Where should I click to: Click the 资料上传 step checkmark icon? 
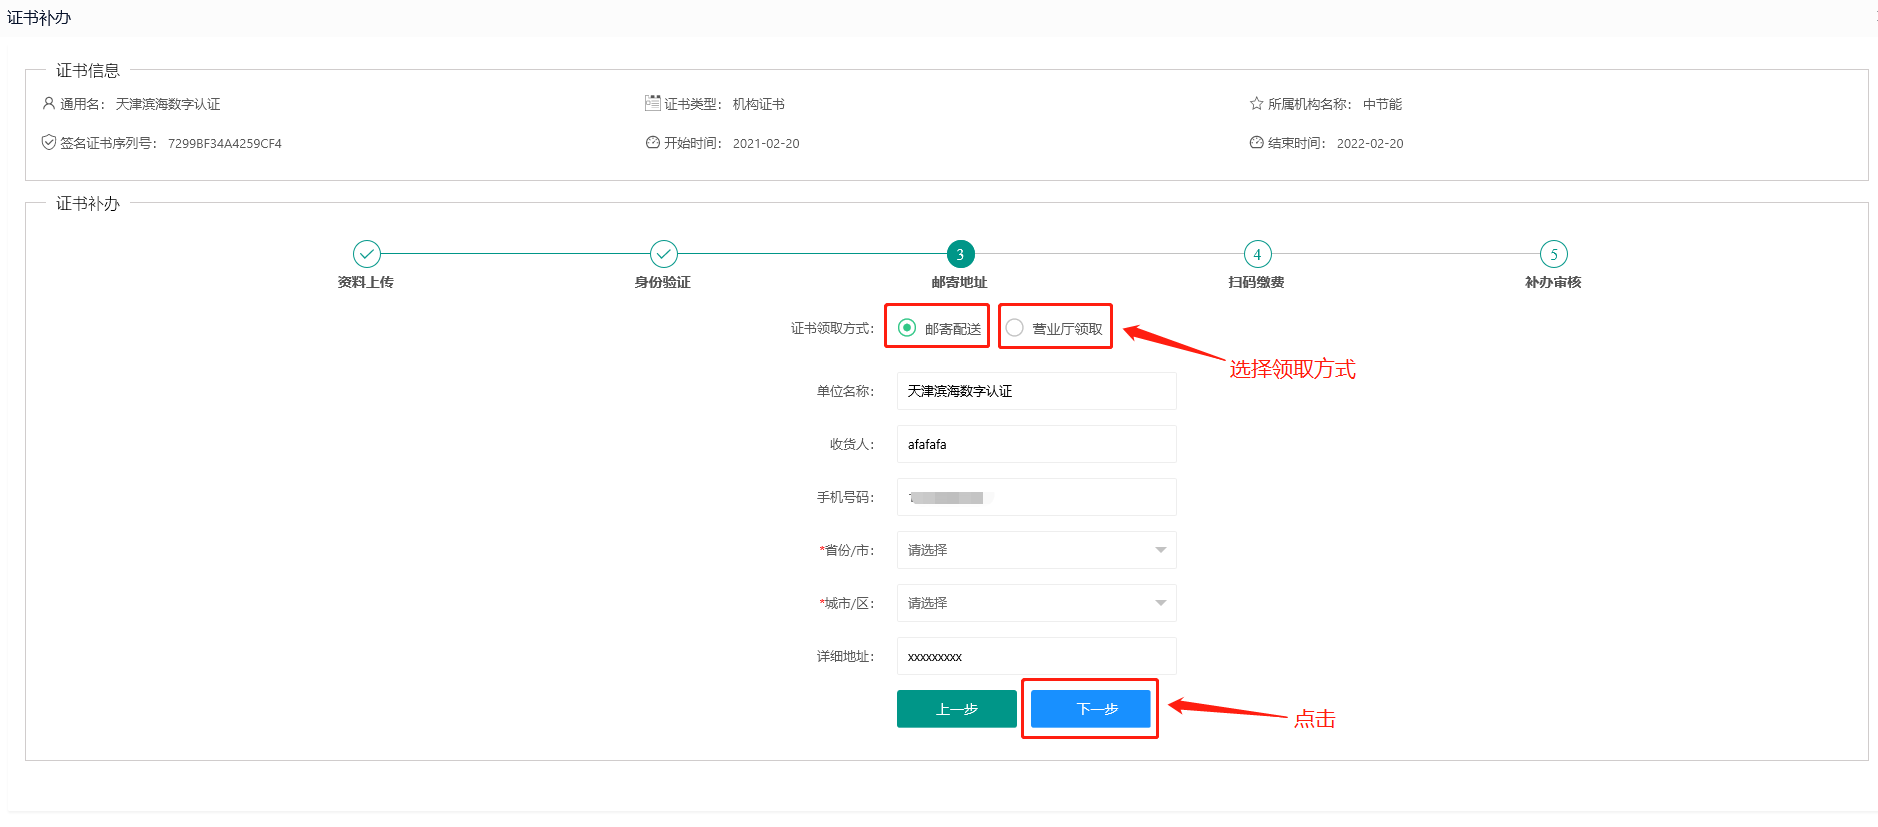367,254
